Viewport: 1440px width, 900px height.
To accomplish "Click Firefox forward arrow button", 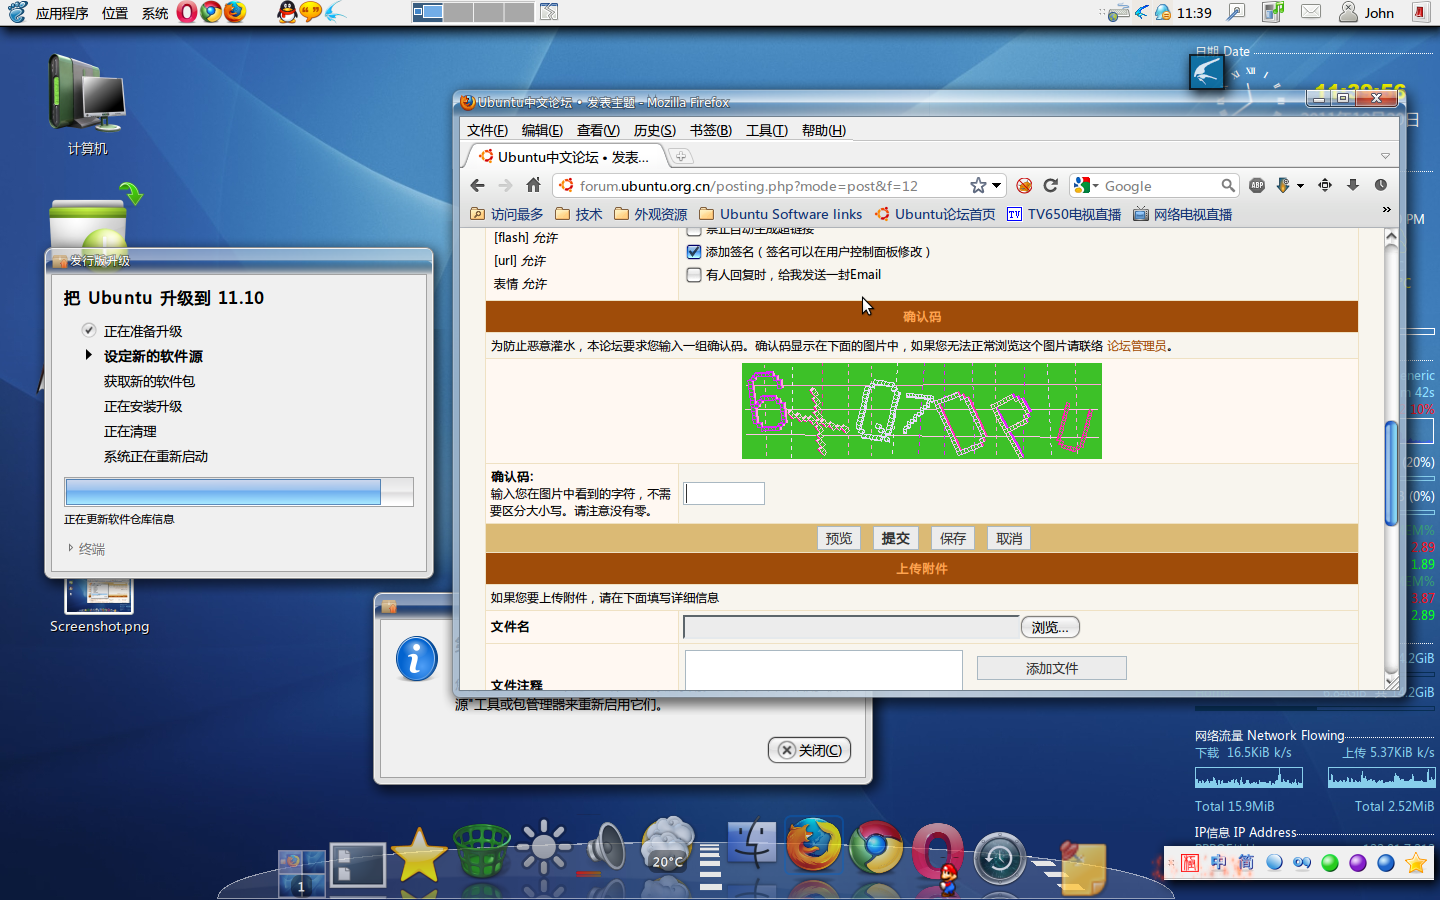I will tap(505, 185).
